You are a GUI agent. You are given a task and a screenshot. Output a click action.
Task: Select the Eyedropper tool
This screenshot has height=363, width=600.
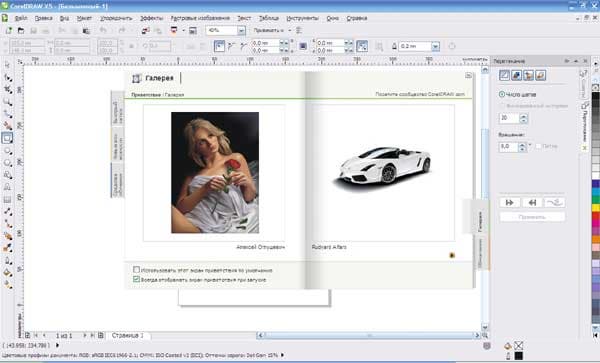click(7, 248)
